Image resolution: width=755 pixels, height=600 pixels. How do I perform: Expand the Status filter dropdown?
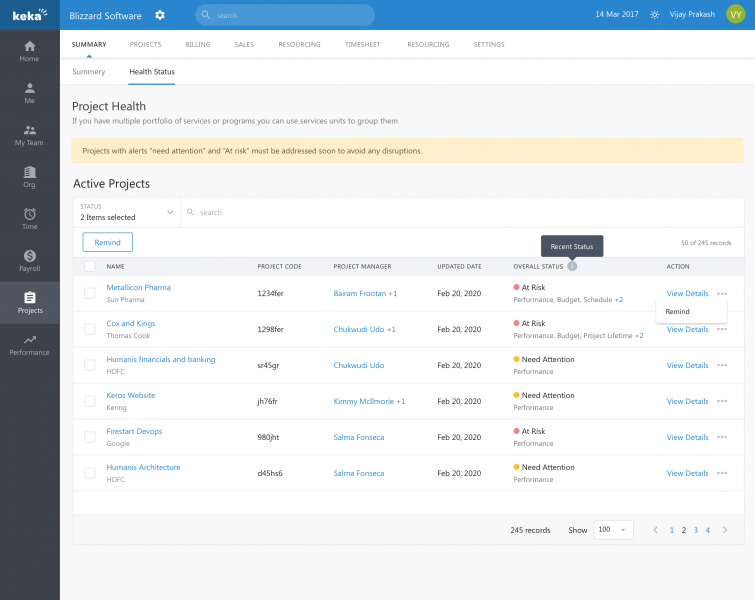click(127, 212)
